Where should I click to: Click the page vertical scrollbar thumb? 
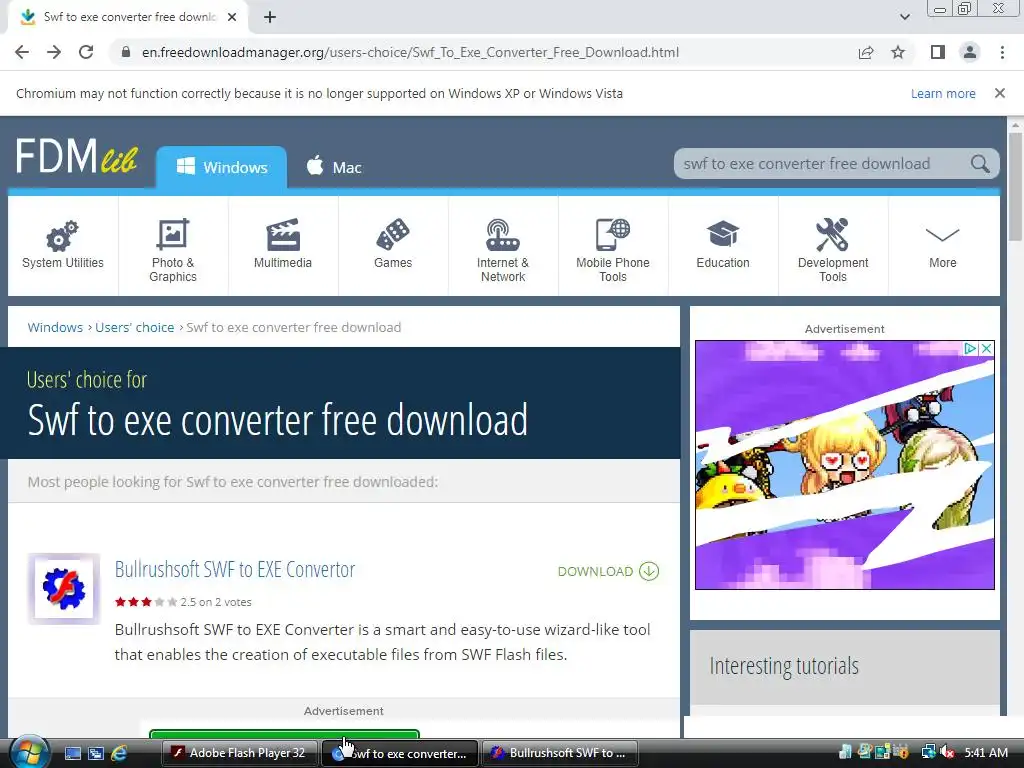[x=1015, y=186]
